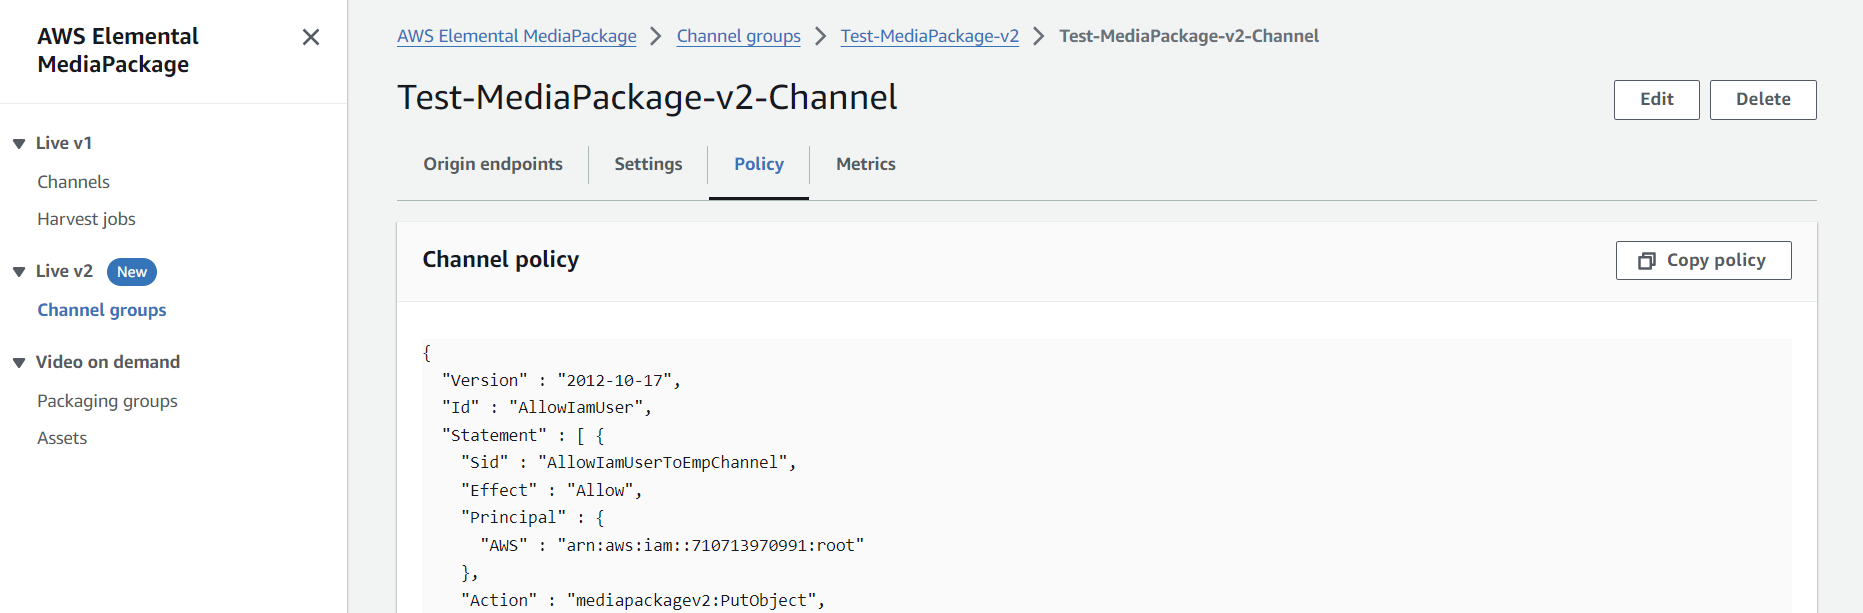Viewport: 1863px width, 613px height.
Task: Click the mediapackagev2:PutObject action line
Action: [643, 601]
